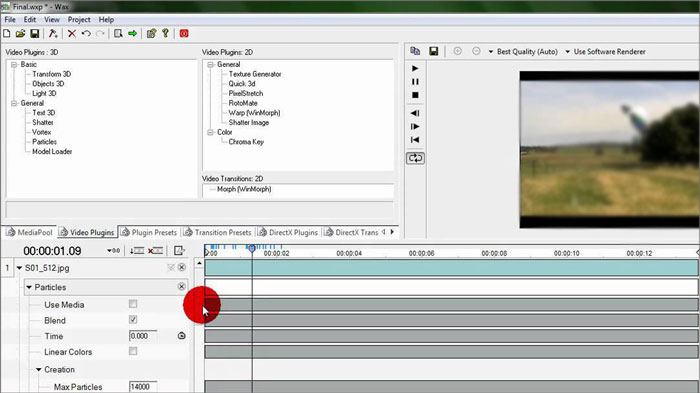Save preview frame disk icon

coord(433,51)
